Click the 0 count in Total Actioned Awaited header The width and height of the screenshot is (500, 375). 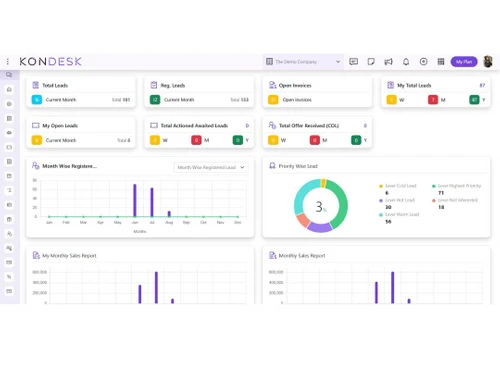tap(247, 126)
